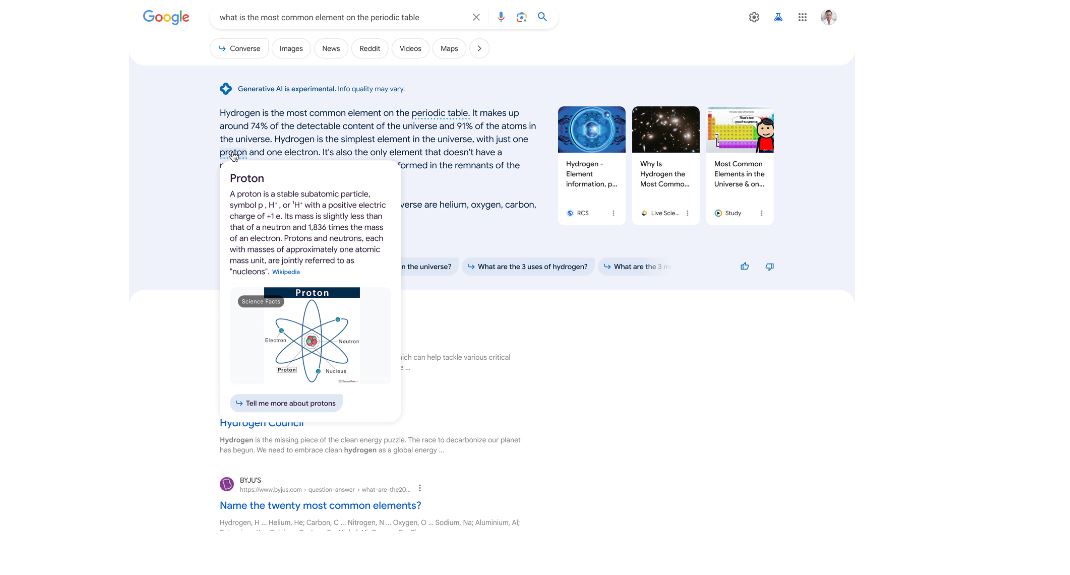
Task: Open the Wikipedia link in Proton popup
Action: 286,272
